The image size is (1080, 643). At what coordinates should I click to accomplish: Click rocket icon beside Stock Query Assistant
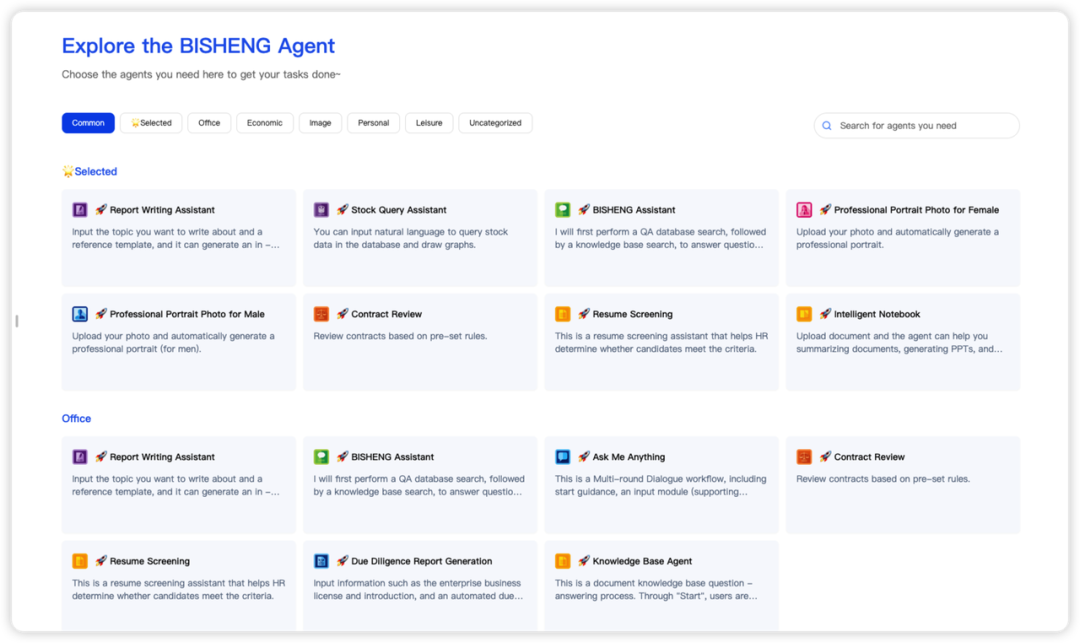(342, 209)
